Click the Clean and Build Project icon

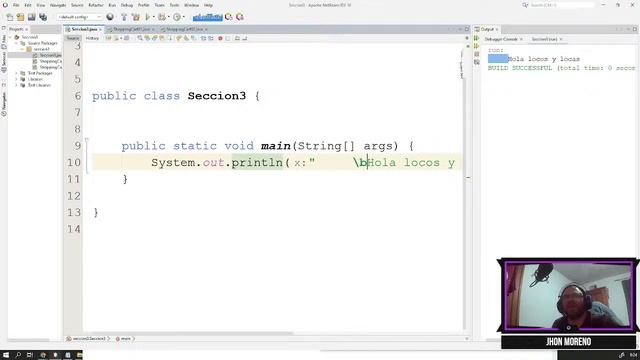[x=136, y=17]
